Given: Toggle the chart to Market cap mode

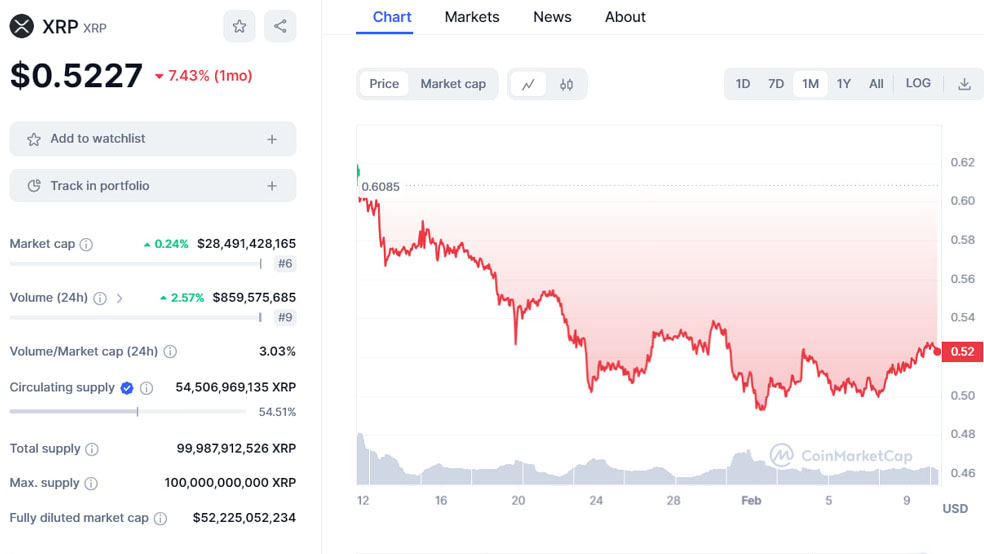Looking at the screenshot, I should 453,84.
